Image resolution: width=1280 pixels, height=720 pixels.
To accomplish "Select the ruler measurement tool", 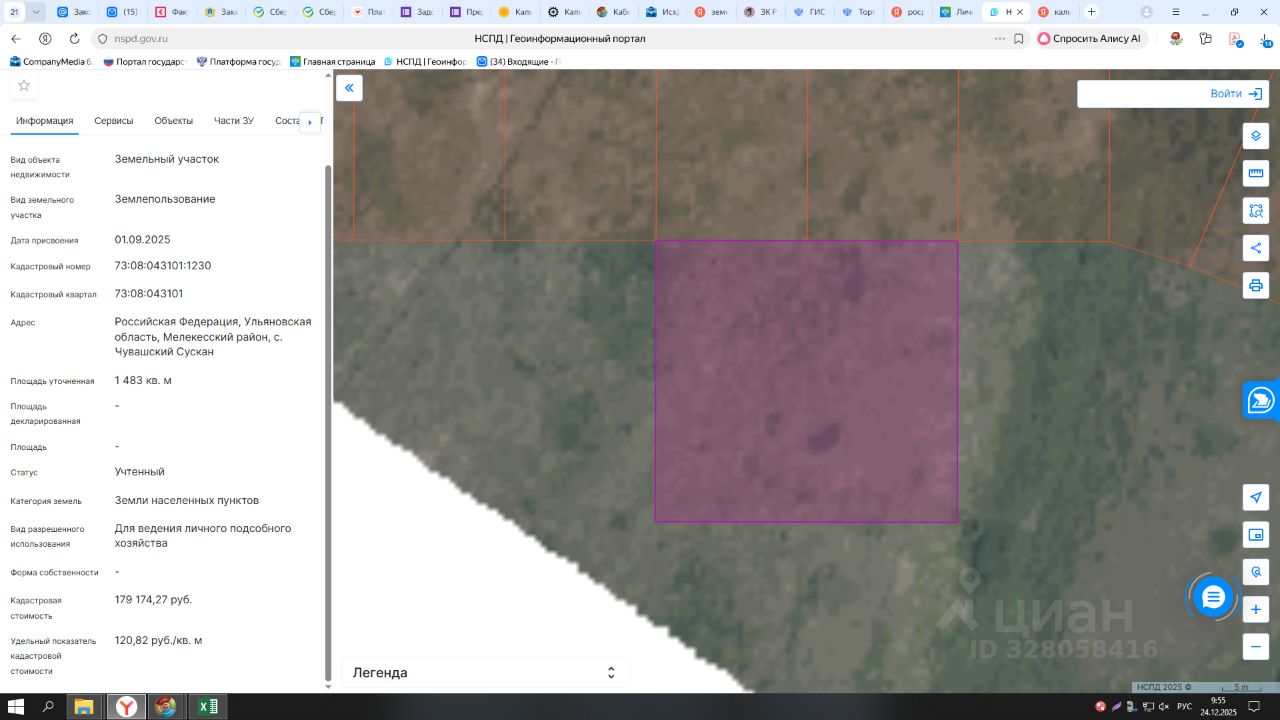I will pos(1256,174).
